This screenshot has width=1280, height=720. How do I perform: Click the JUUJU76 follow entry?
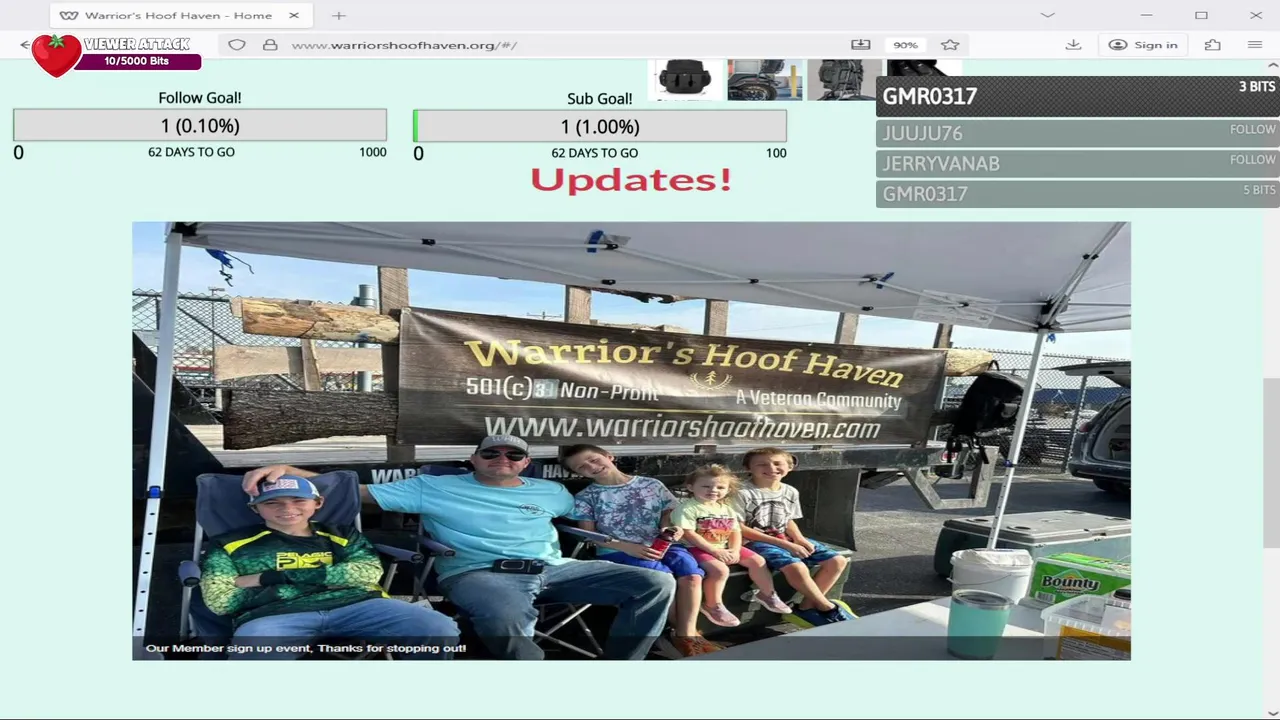(x=1078, y=133)
